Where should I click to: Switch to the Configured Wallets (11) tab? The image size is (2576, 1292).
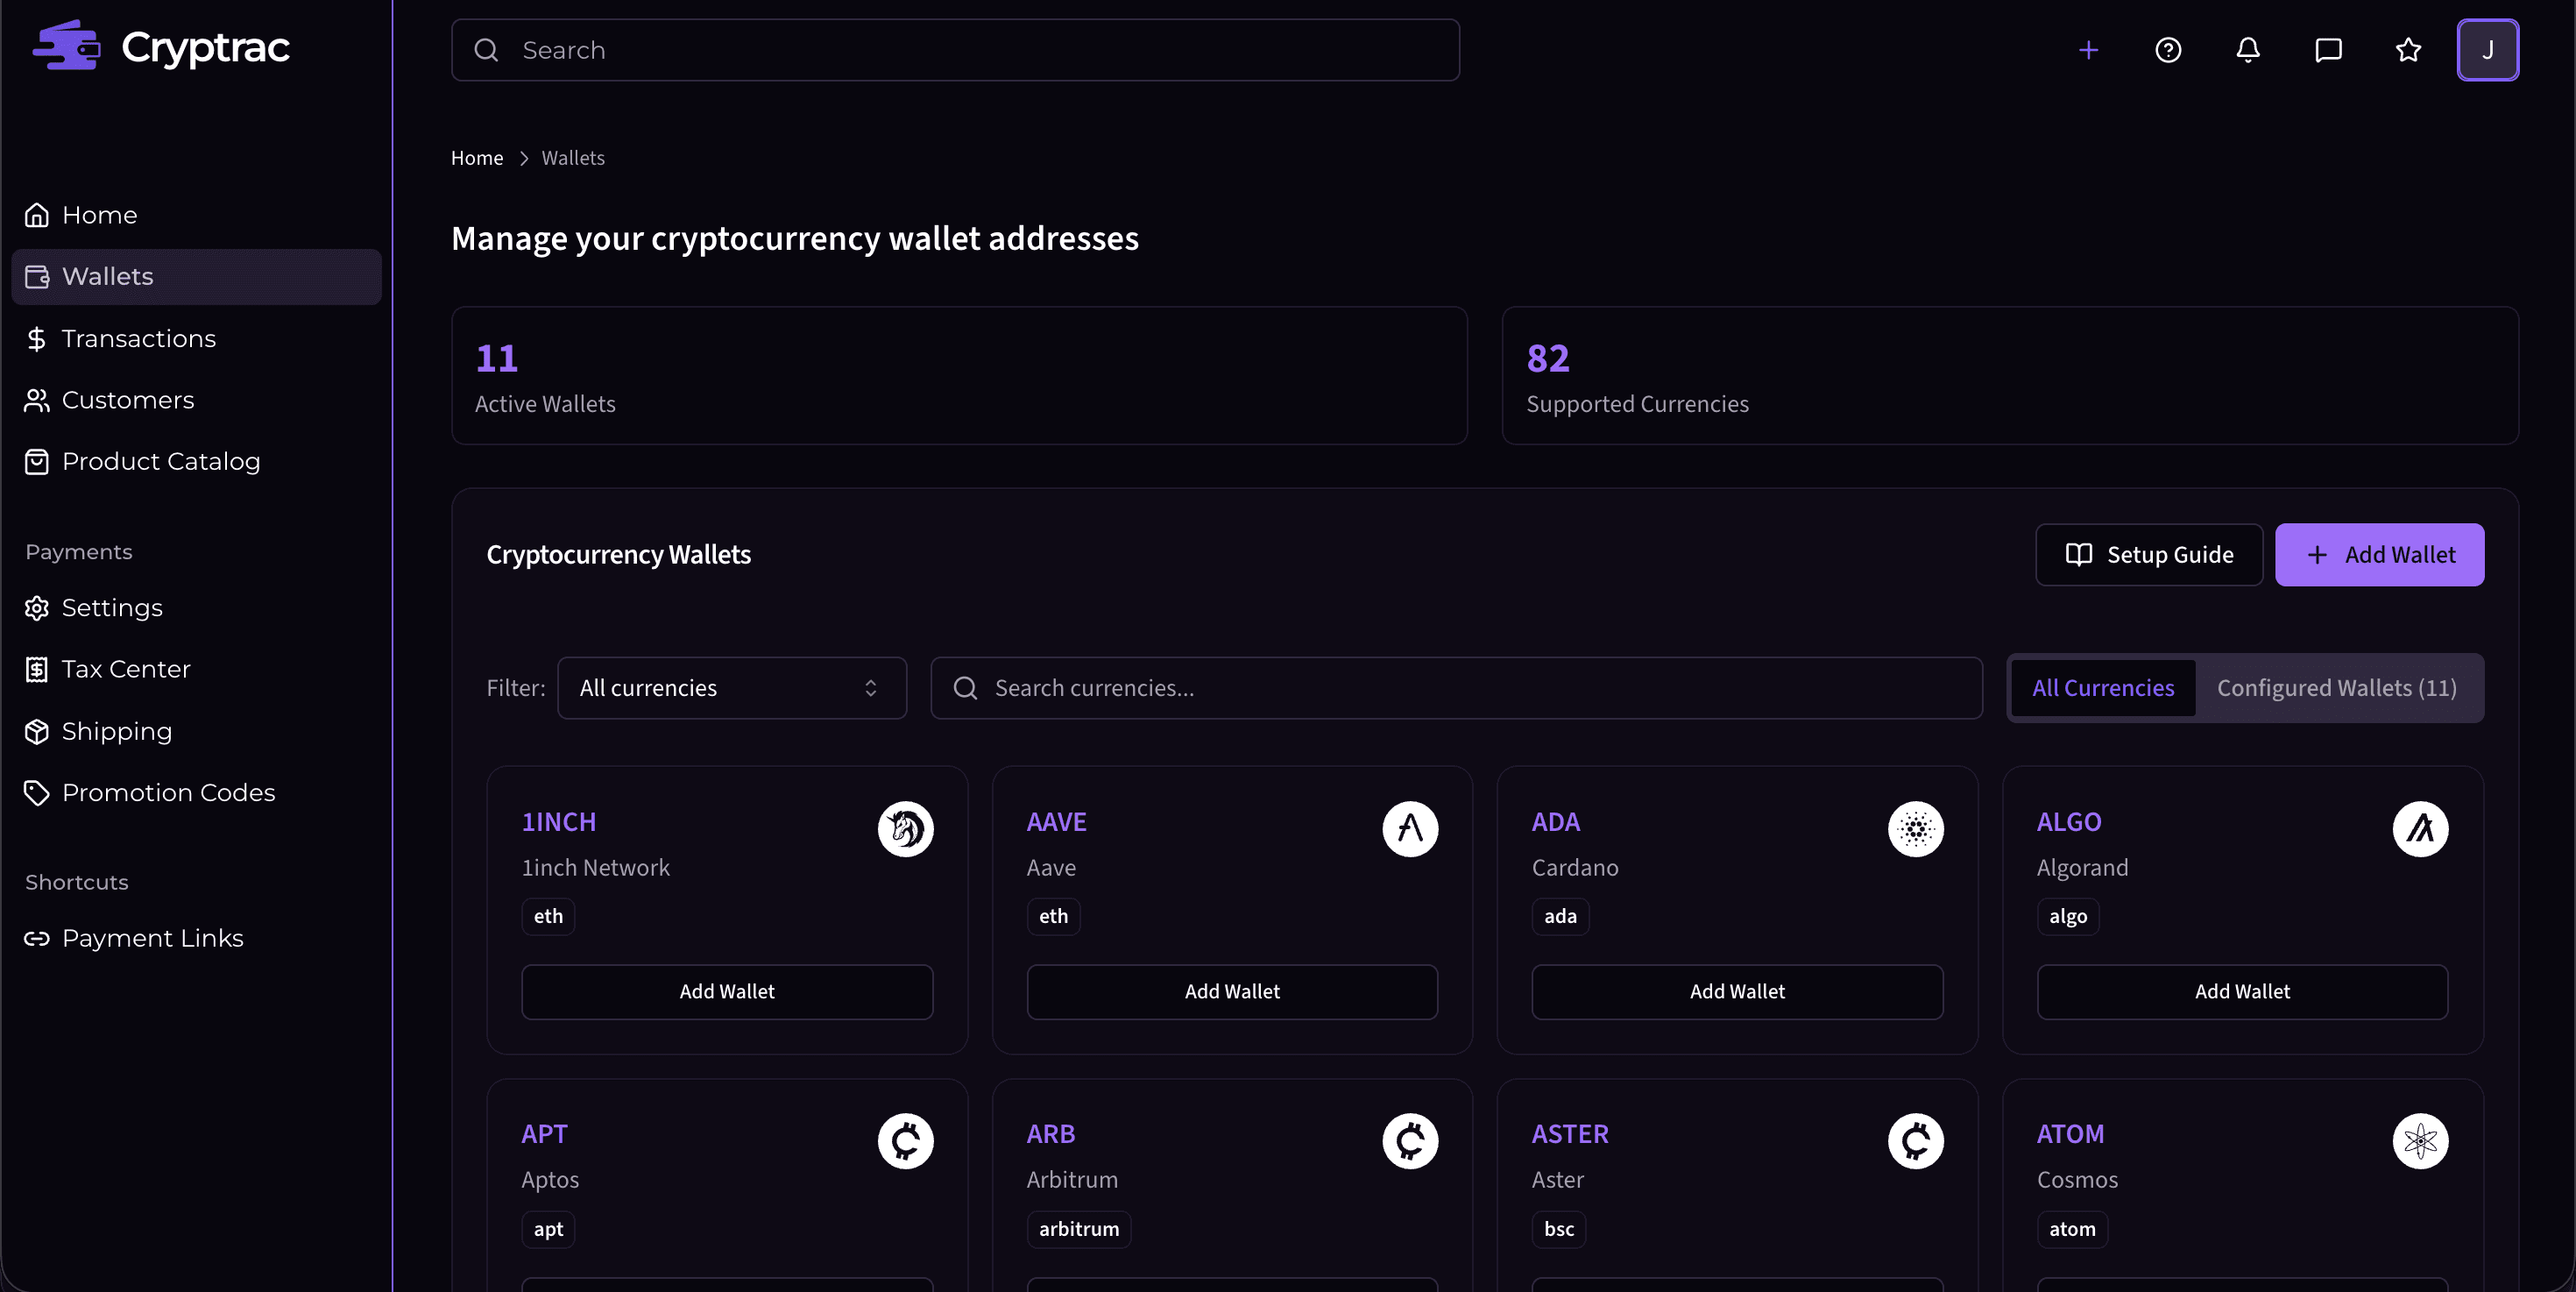2336,688
